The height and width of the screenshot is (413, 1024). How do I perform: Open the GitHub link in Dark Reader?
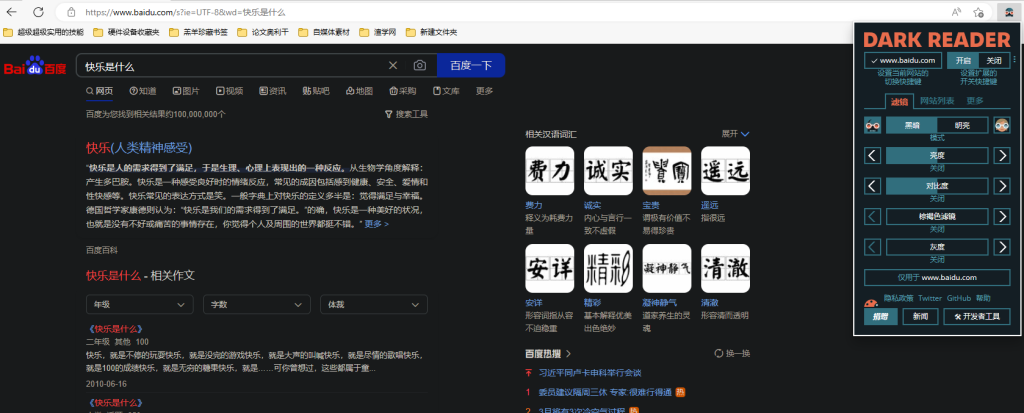click(x=959, y=298)
